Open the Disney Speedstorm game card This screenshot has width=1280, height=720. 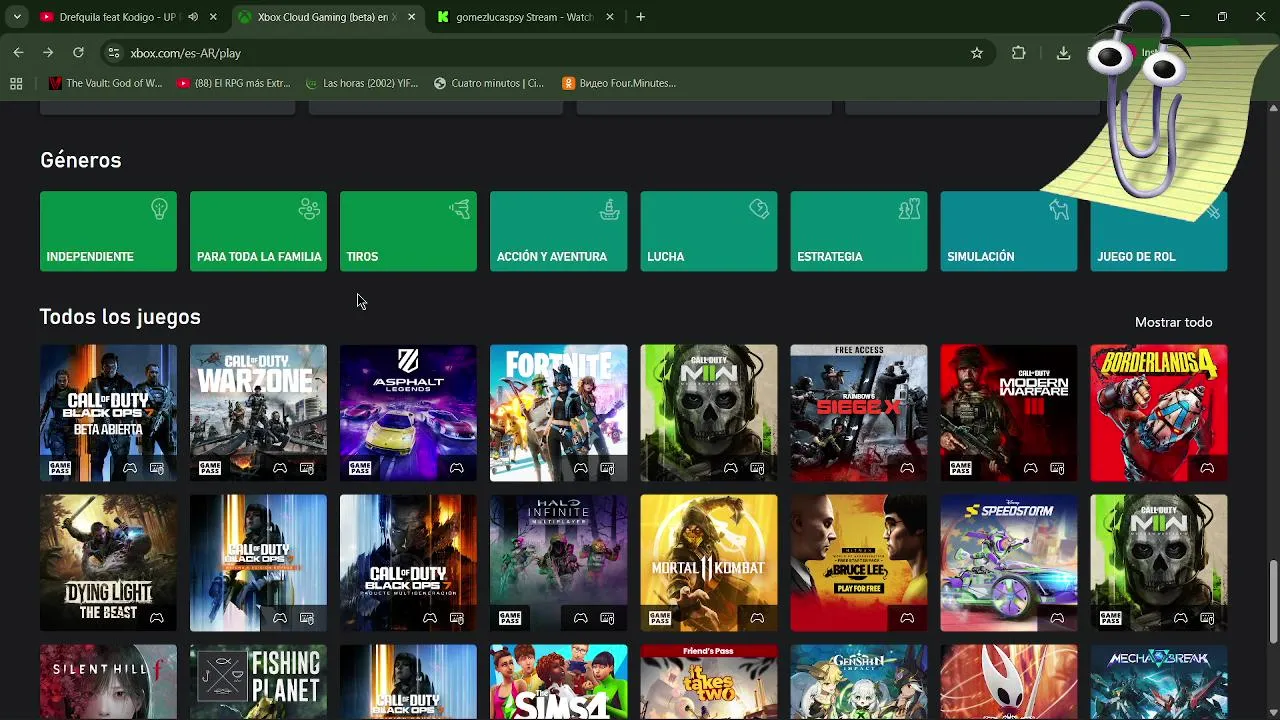click(1008, 563)
